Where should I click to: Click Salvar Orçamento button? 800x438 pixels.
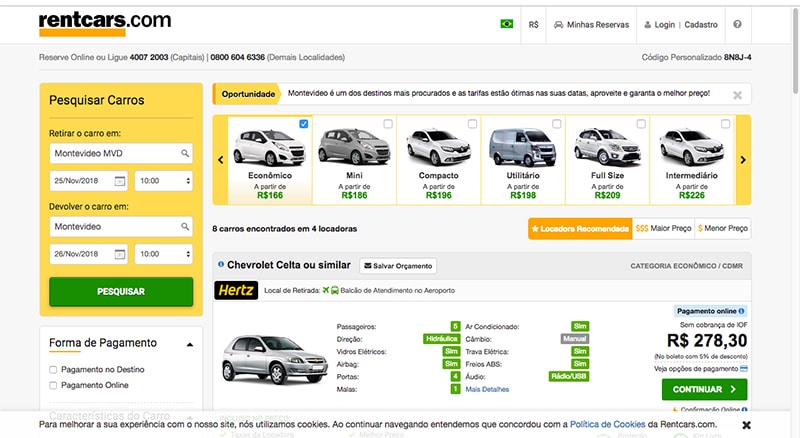pos(398,266)
